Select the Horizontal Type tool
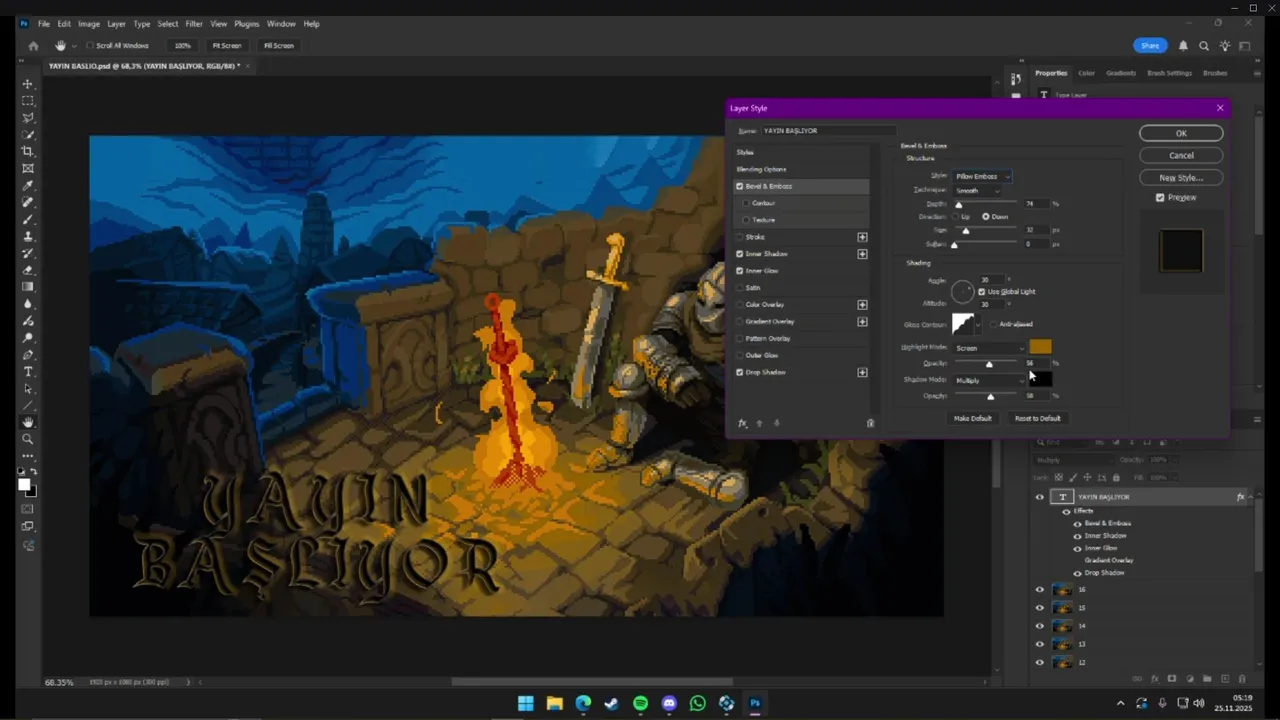This screenshot has height=720, width=1280. click(28, 372)
